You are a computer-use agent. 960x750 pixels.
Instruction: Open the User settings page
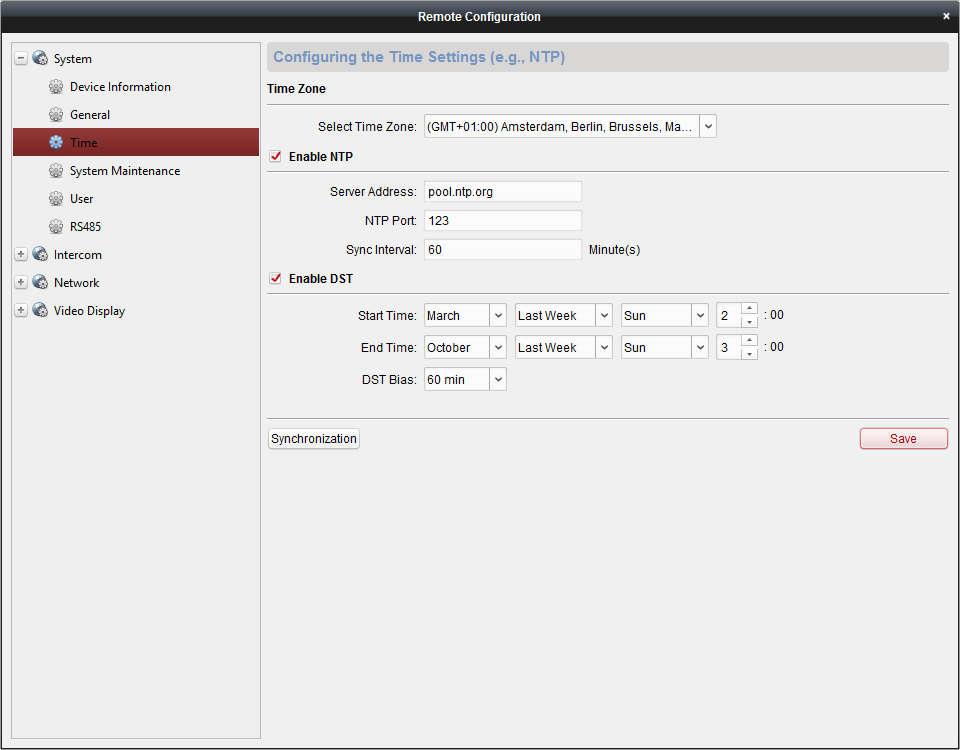tap(81, 198)
